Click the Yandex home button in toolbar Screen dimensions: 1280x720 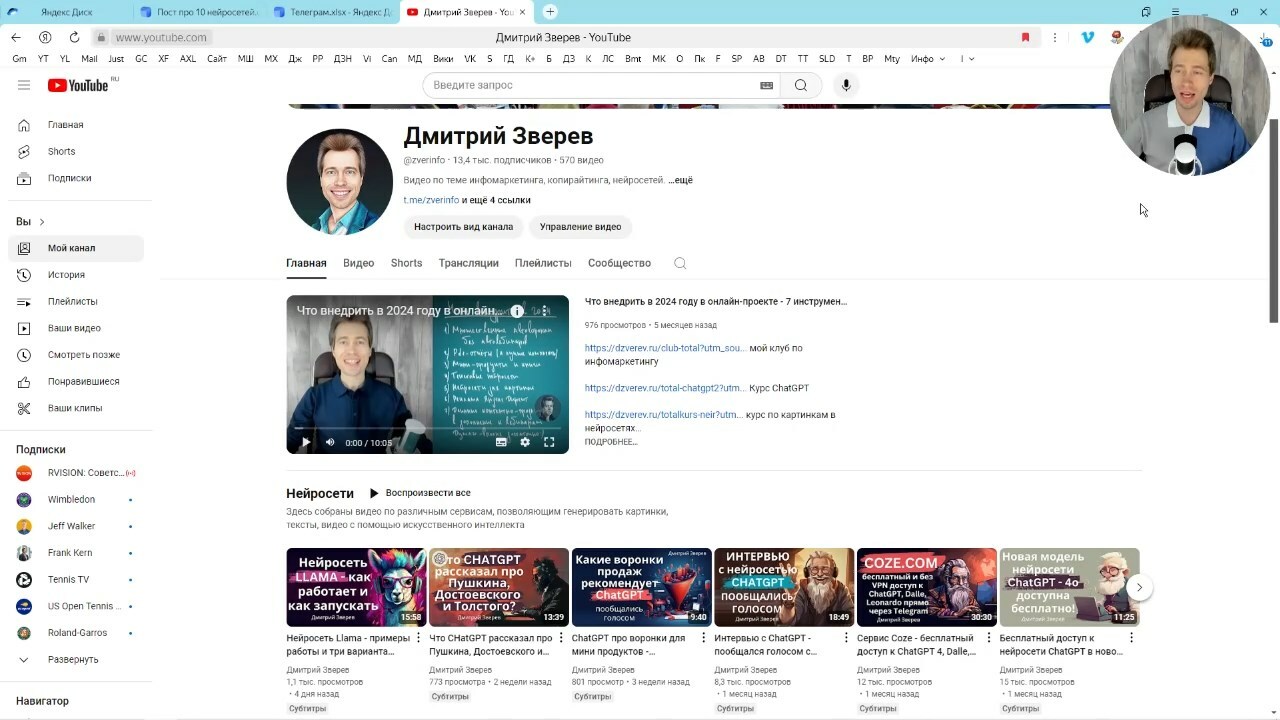pos(45,37)
